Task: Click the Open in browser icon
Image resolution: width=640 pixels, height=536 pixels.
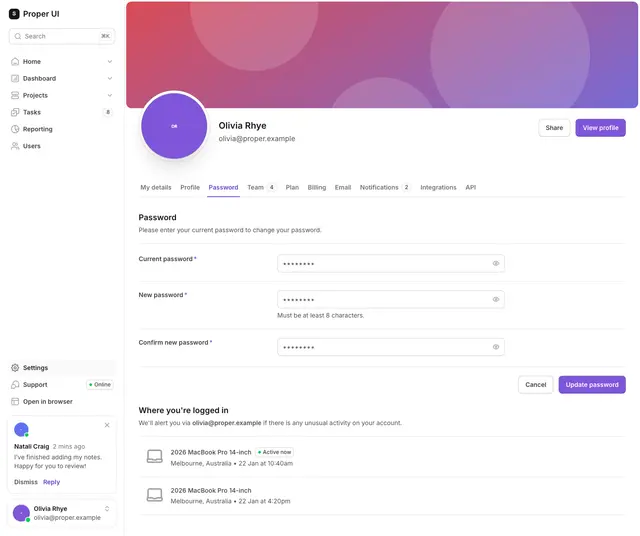Action: [15, 402]
